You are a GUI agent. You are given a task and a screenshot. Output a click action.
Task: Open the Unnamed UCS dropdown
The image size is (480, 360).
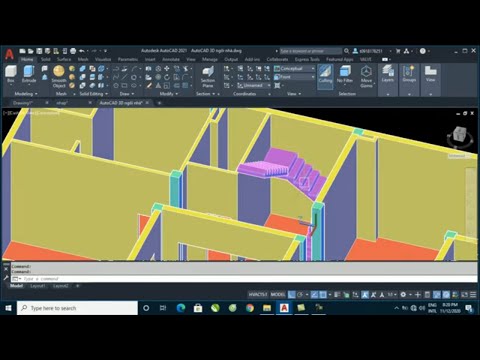254,85
